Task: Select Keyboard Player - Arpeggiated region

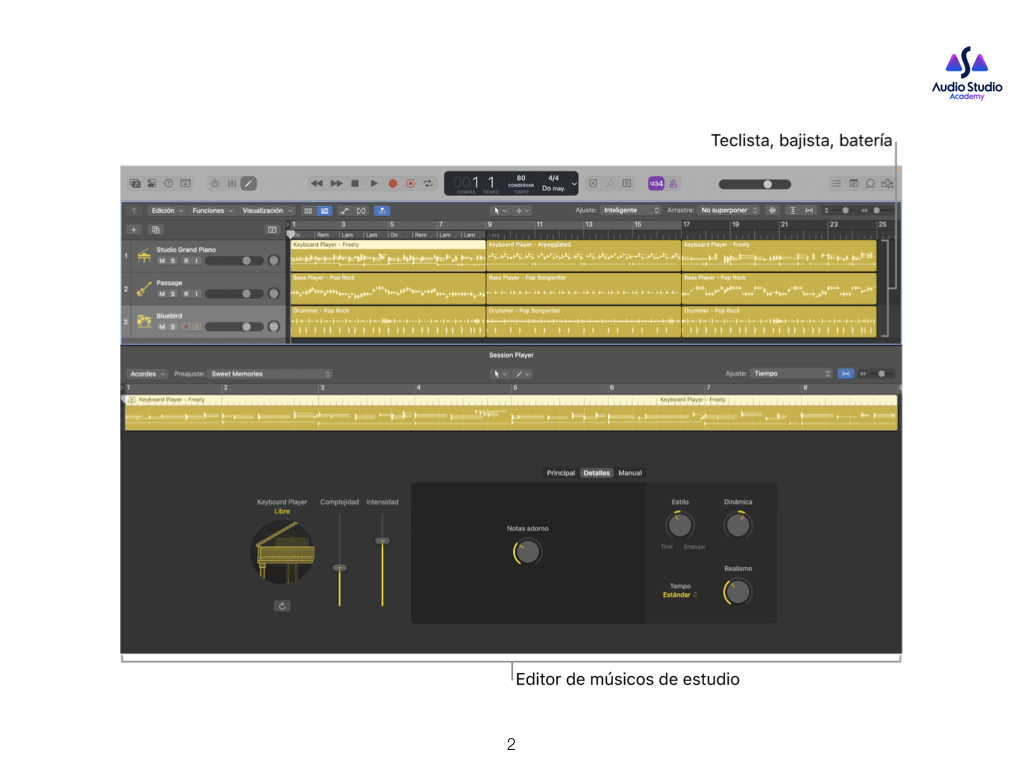Action: (x=583, y=255)
